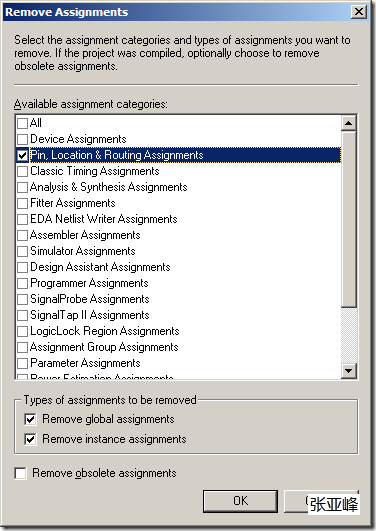The height and width of the screenshot is (531, 376).
Task: Click the list scroll up arrow
Action: pyautogui.click(x=349, y=123)
